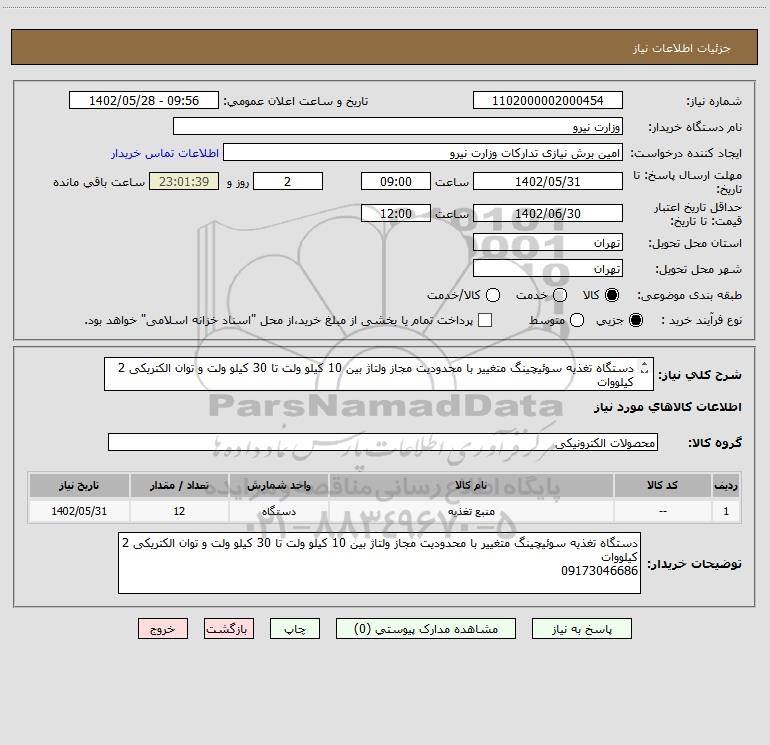770x745 pixels.
Task: Click the row number 1 cell
Action: (726, 511)
